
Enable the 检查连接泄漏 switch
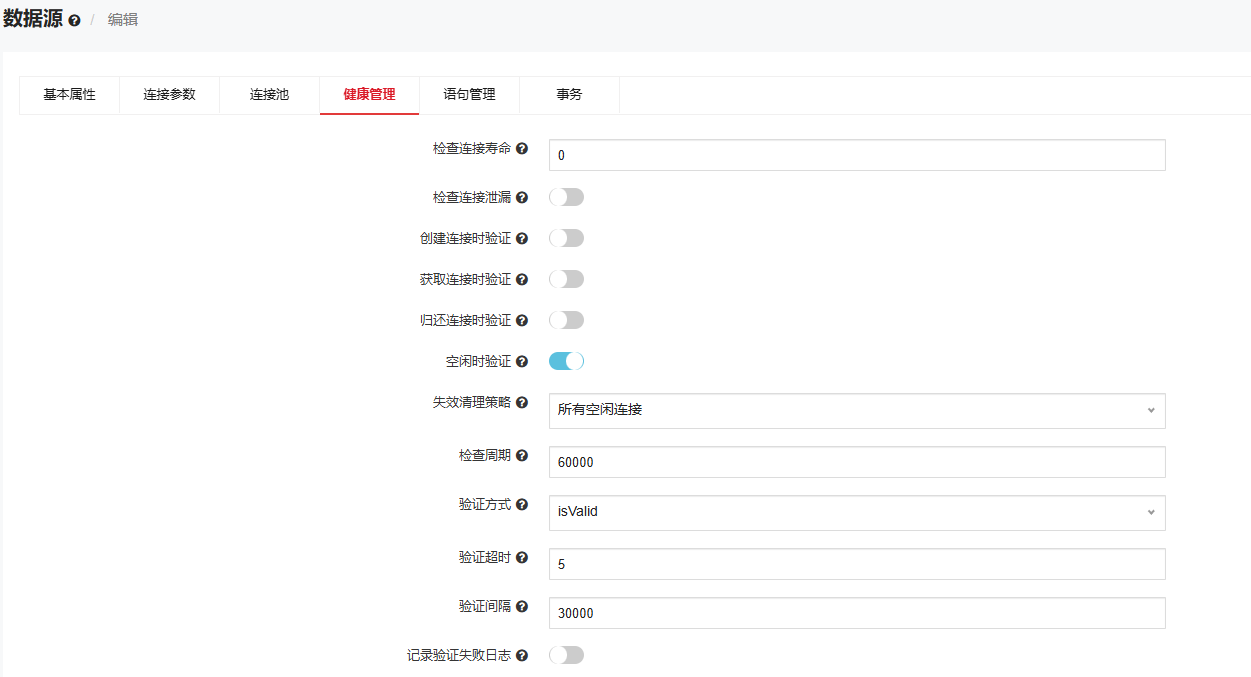click(566, 197)
